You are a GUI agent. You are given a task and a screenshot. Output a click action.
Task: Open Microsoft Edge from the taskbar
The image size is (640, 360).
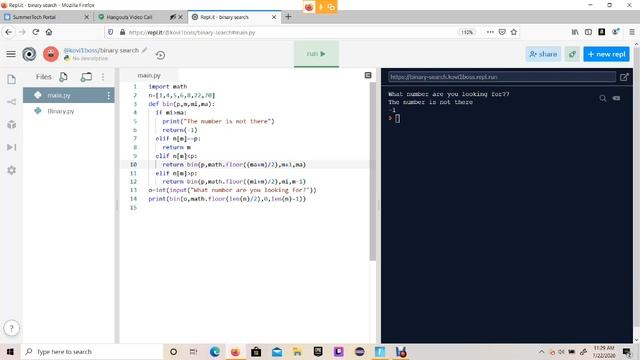[x=215, y=352]
